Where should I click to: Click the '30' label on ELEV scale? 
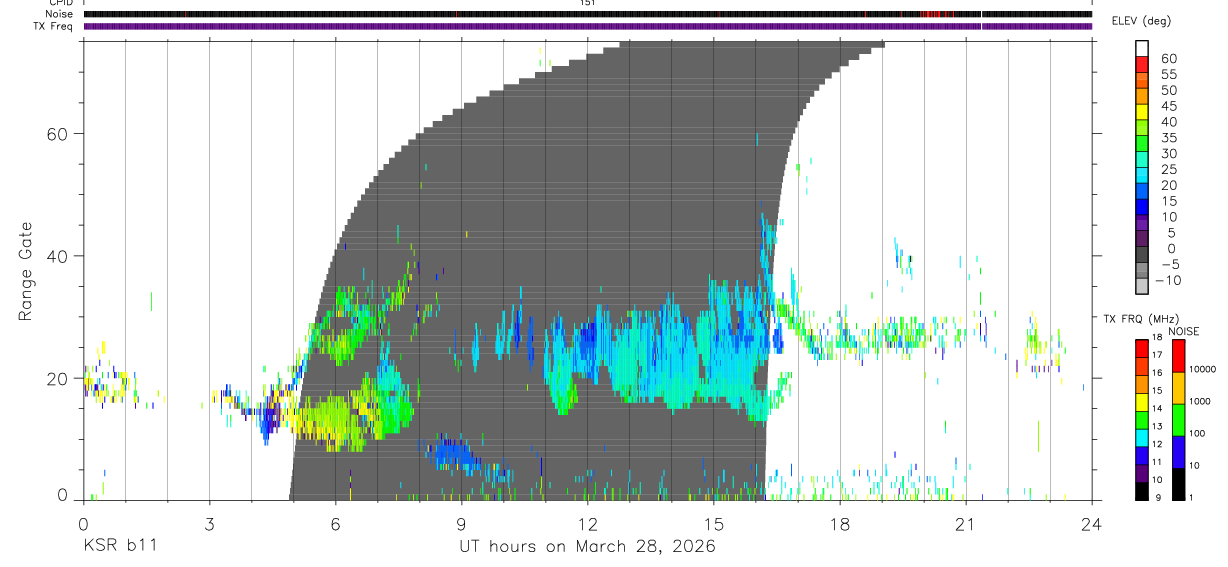1168,154
